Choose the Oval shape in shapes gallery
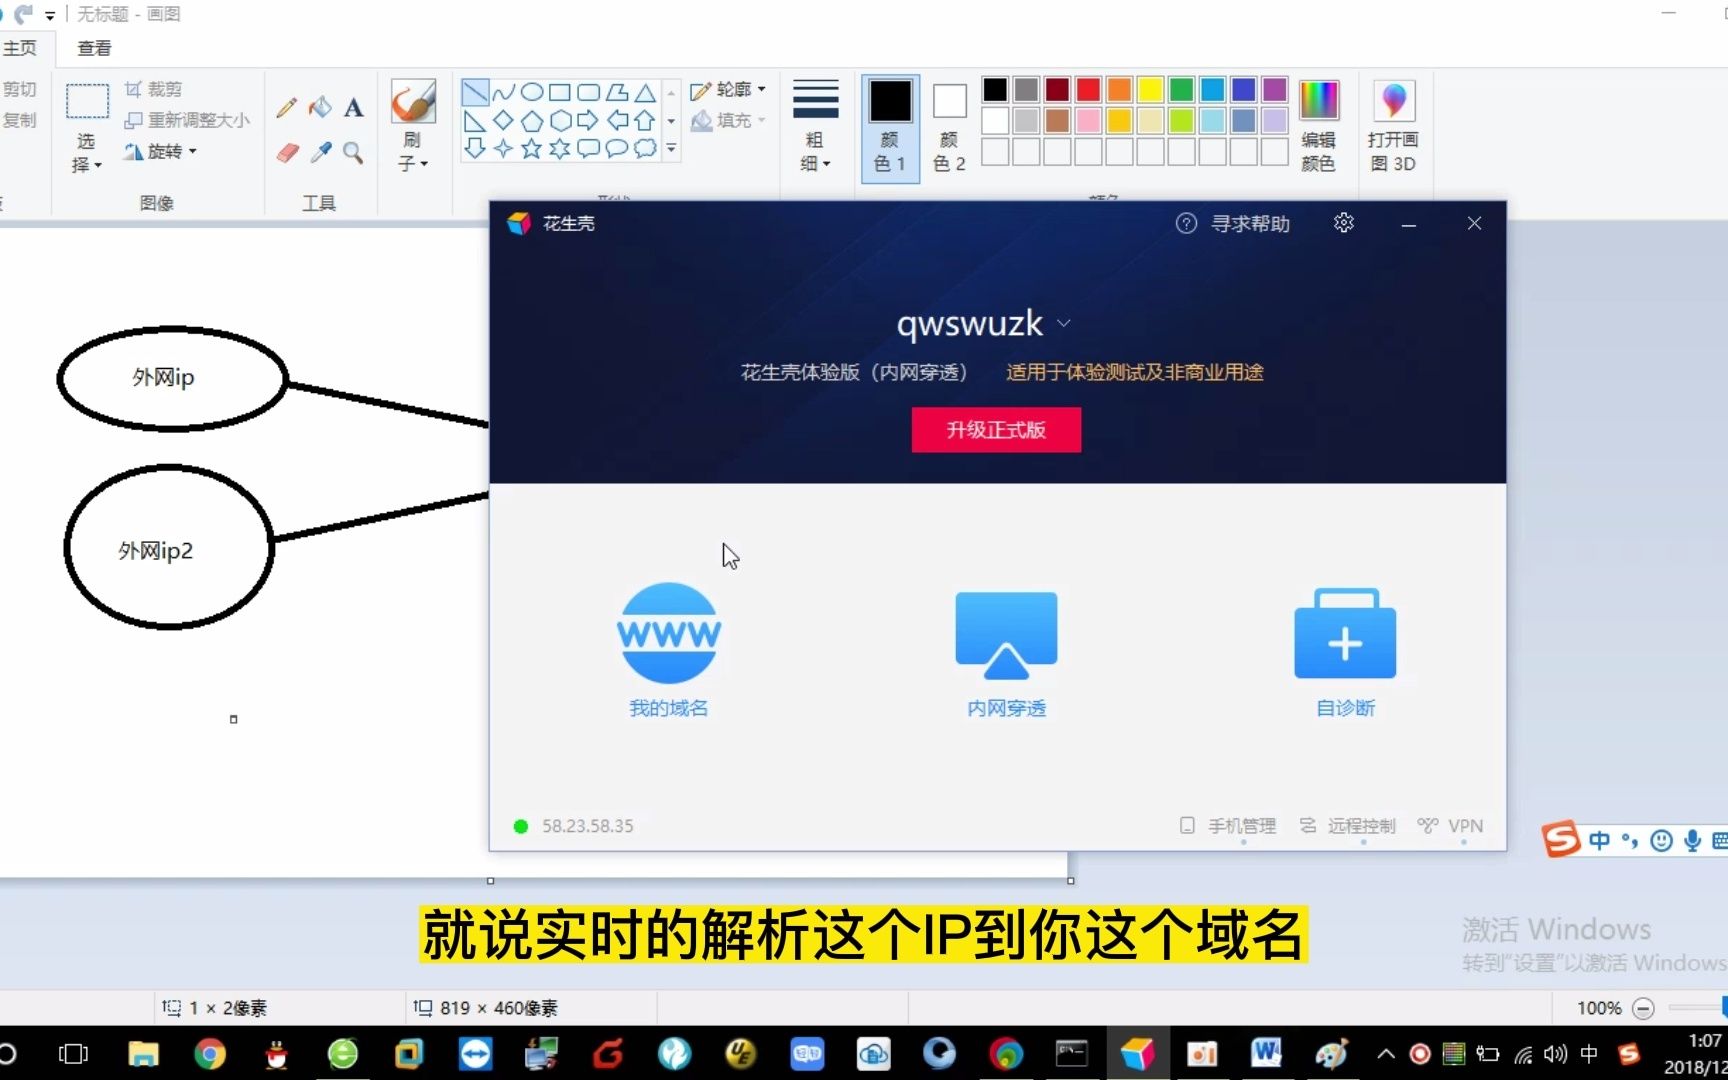Viewport: 1728px width, 1080px height. (x=532, y=92)
